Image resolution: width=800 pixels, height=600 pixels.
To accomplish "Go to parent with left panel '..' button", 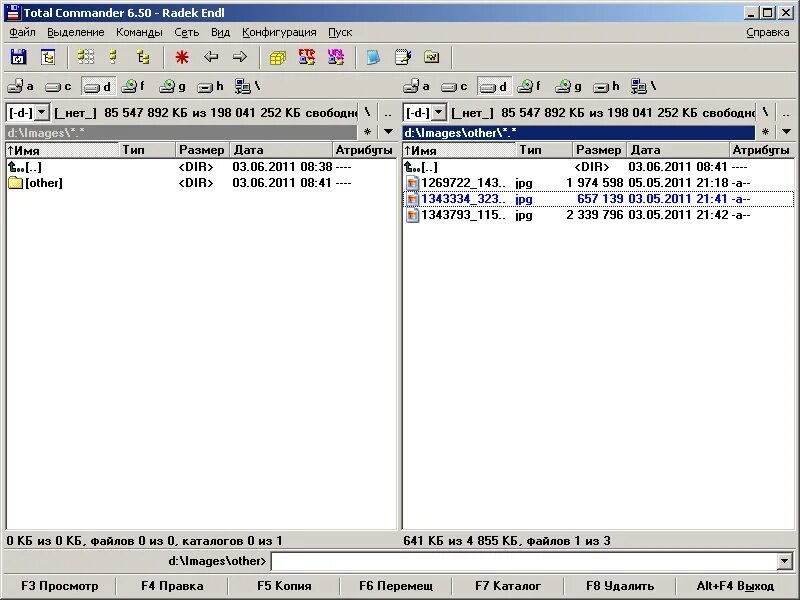I will tap(388, 112).
